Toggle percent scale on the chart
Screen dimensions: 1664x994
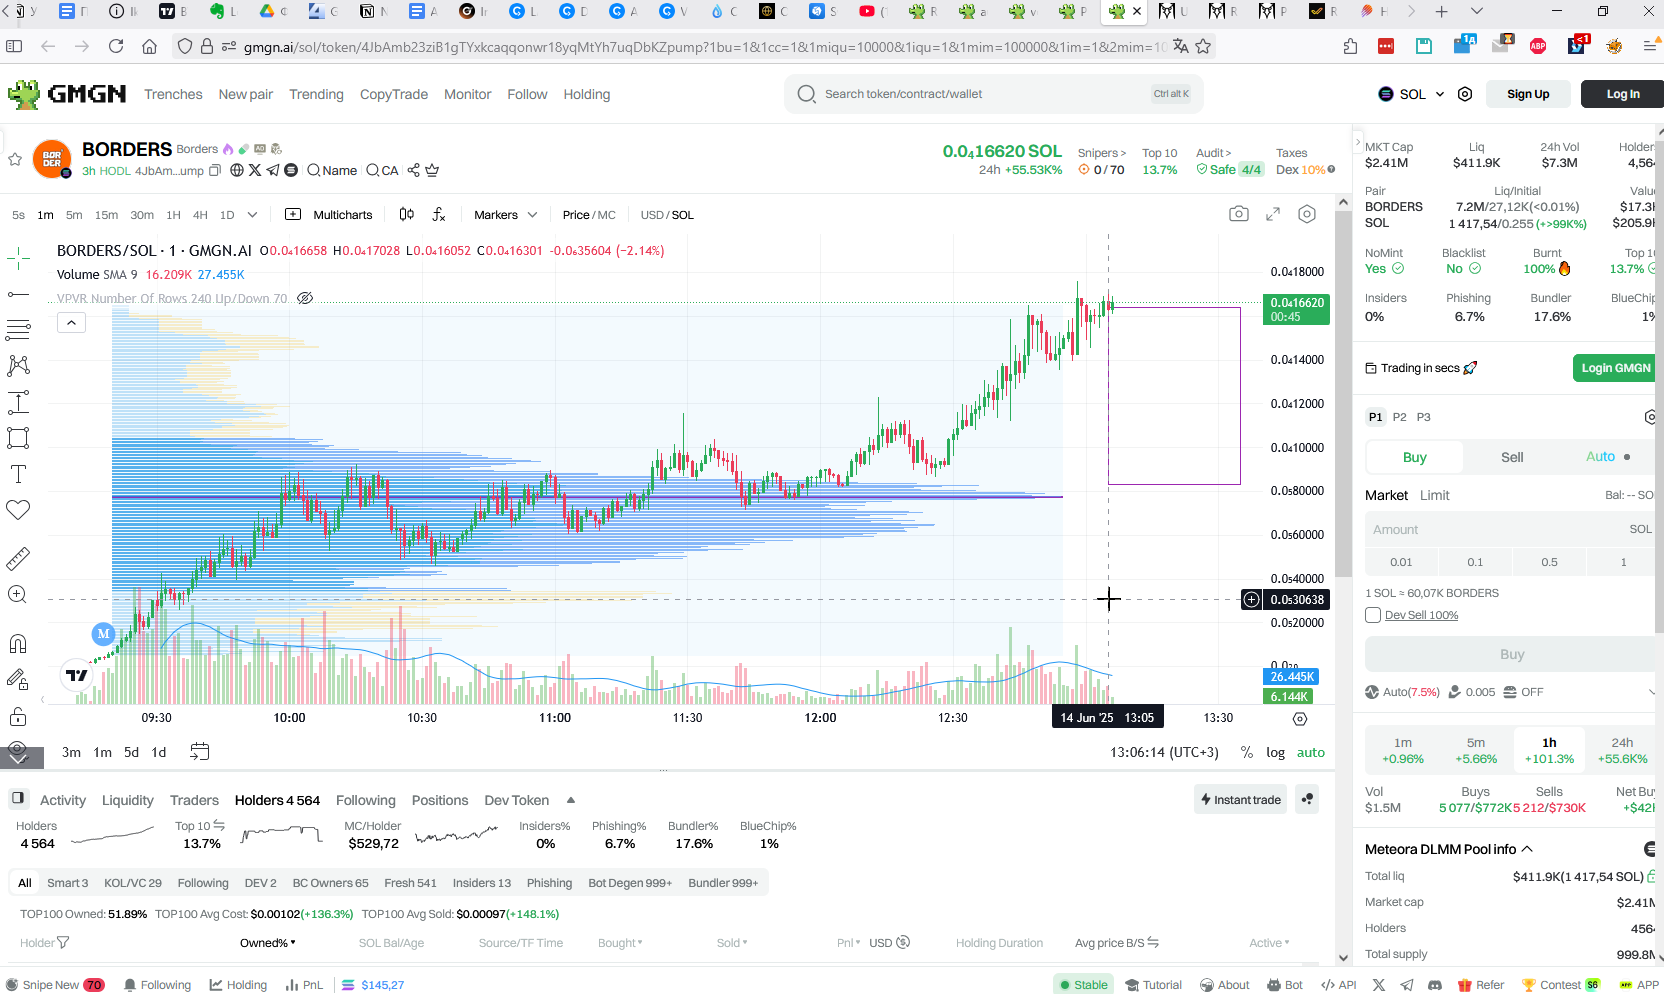[1247, 752]
